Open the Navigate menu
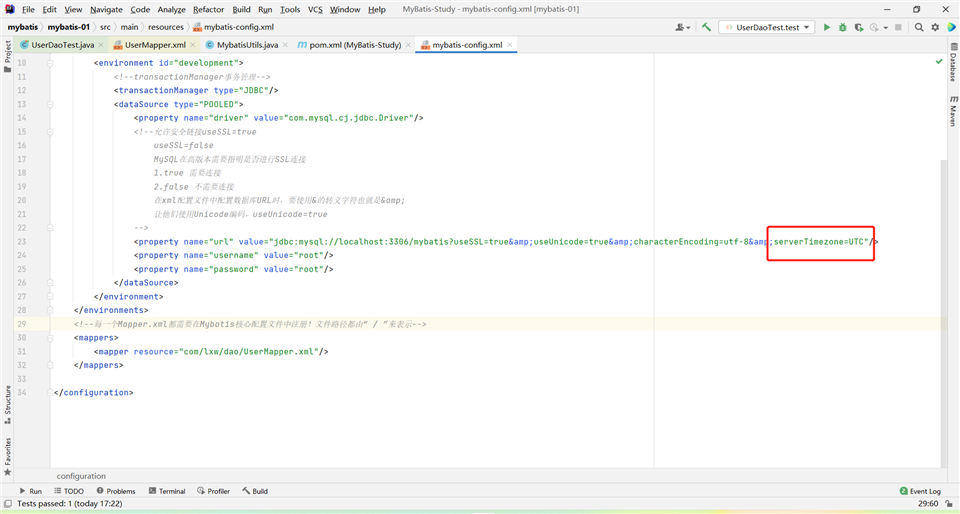 [x=107, y=9]
